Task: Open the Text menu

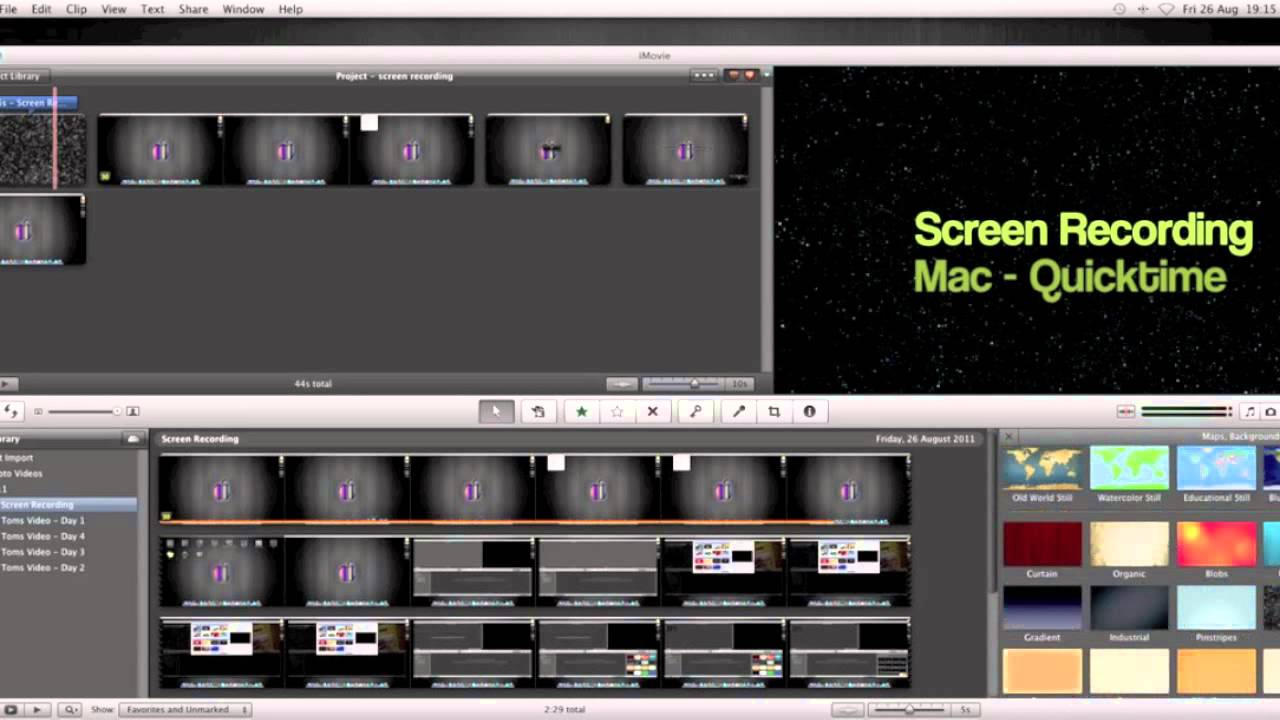Action: pyautogui.click(x=153, y=9)
